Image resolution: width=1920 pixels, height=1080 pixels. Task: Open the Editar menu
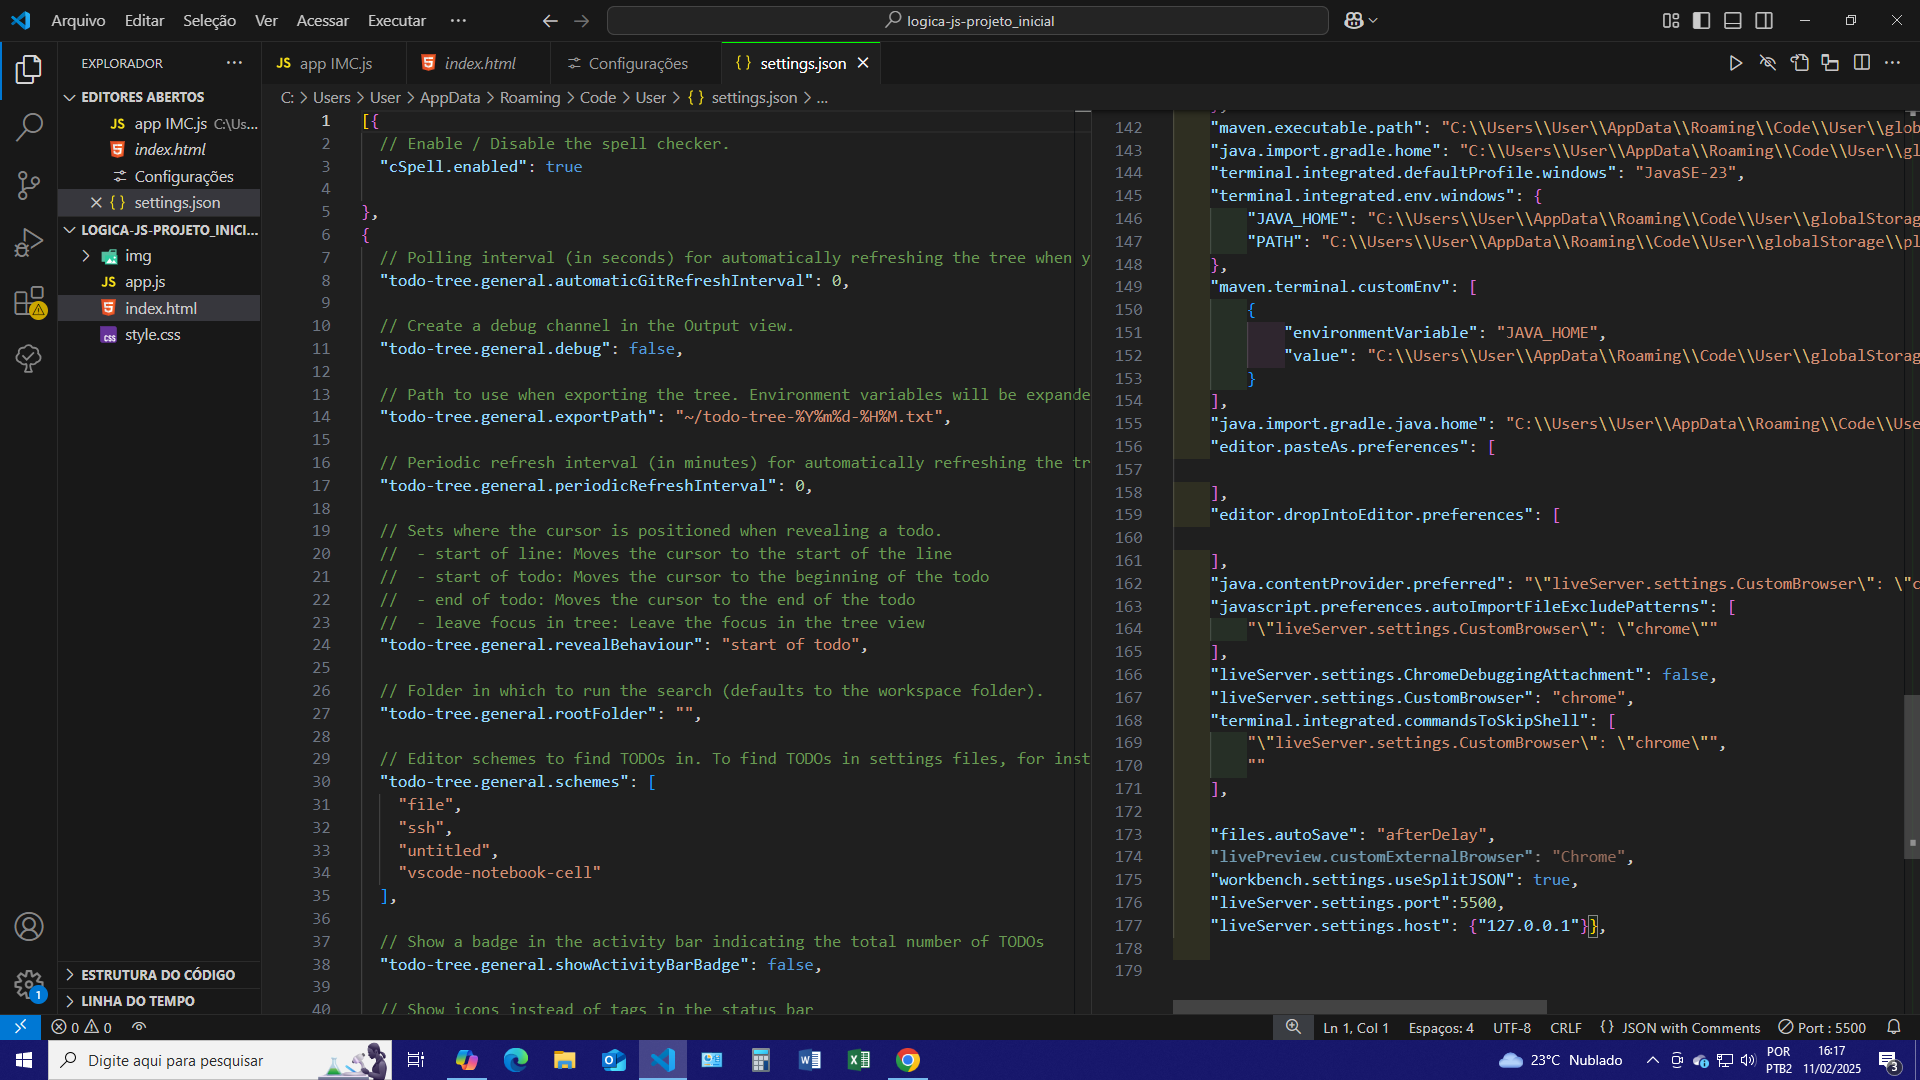(144, 20)
